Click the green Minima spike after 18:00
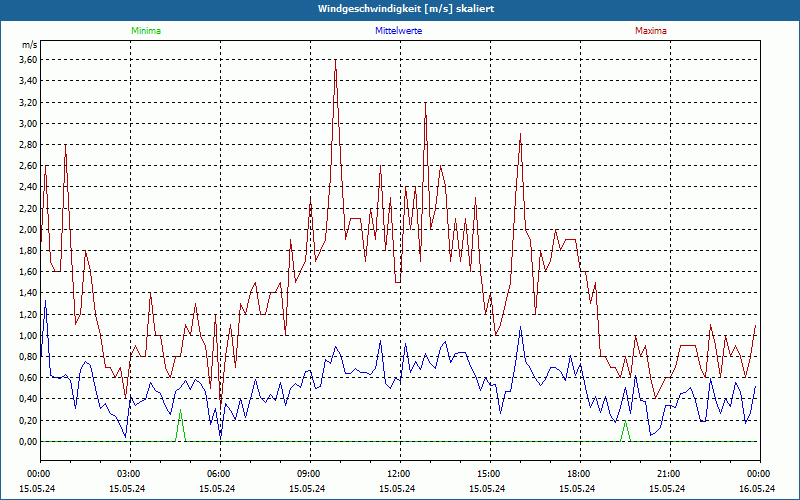800x500 pixels. [x=626, y=430]
